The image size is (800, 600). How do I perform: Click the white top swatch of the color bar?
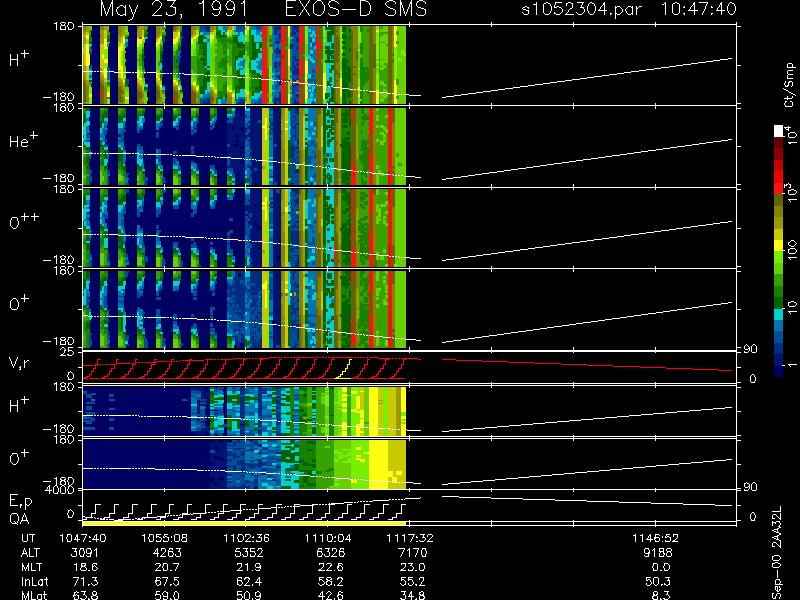click(779, 131)
